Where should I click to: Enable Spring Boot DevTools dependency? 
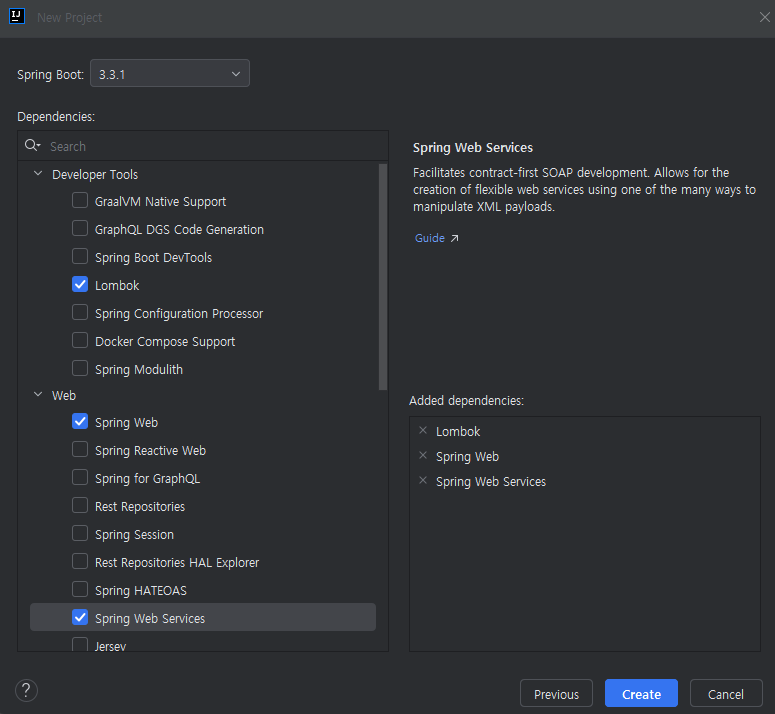(80, 256)
